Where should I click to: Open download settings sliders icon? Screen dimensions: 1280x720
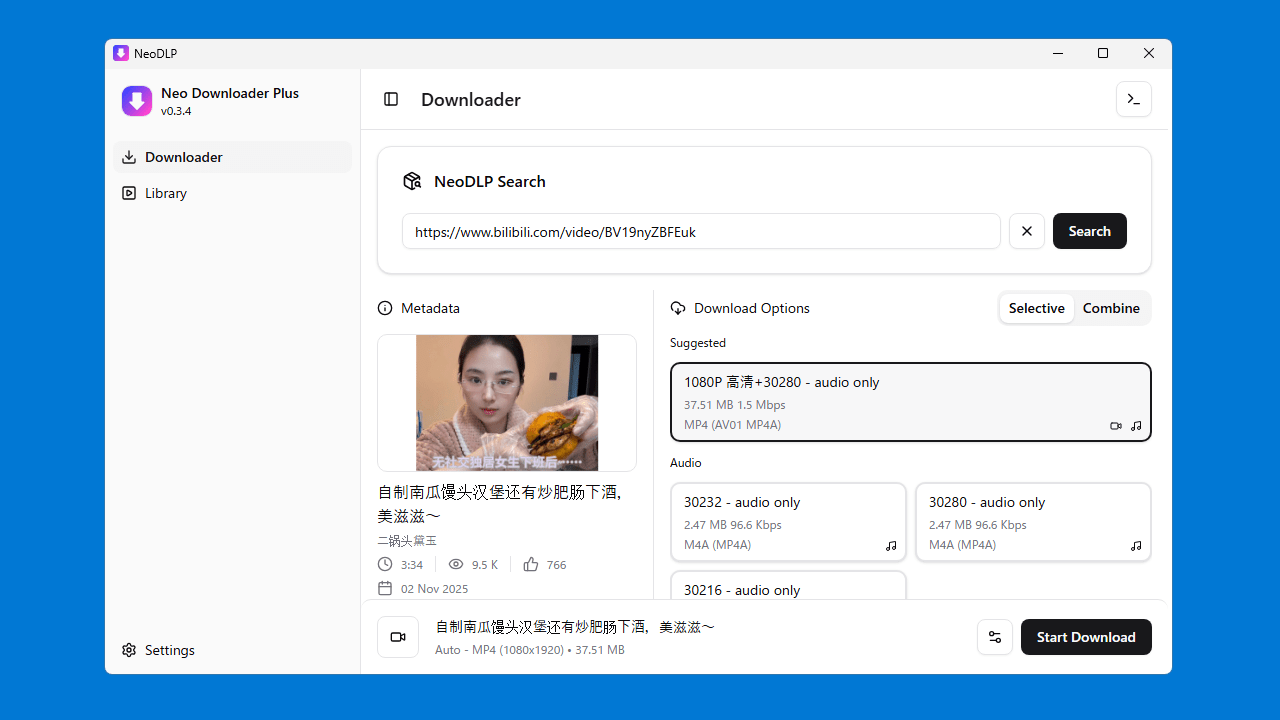coord(994,637)
